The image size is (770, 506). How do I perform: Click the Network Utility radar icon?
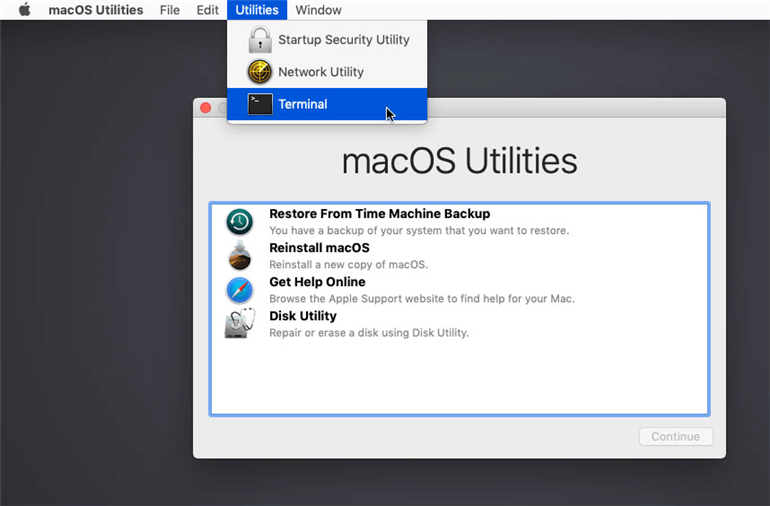tap(260, 72)
